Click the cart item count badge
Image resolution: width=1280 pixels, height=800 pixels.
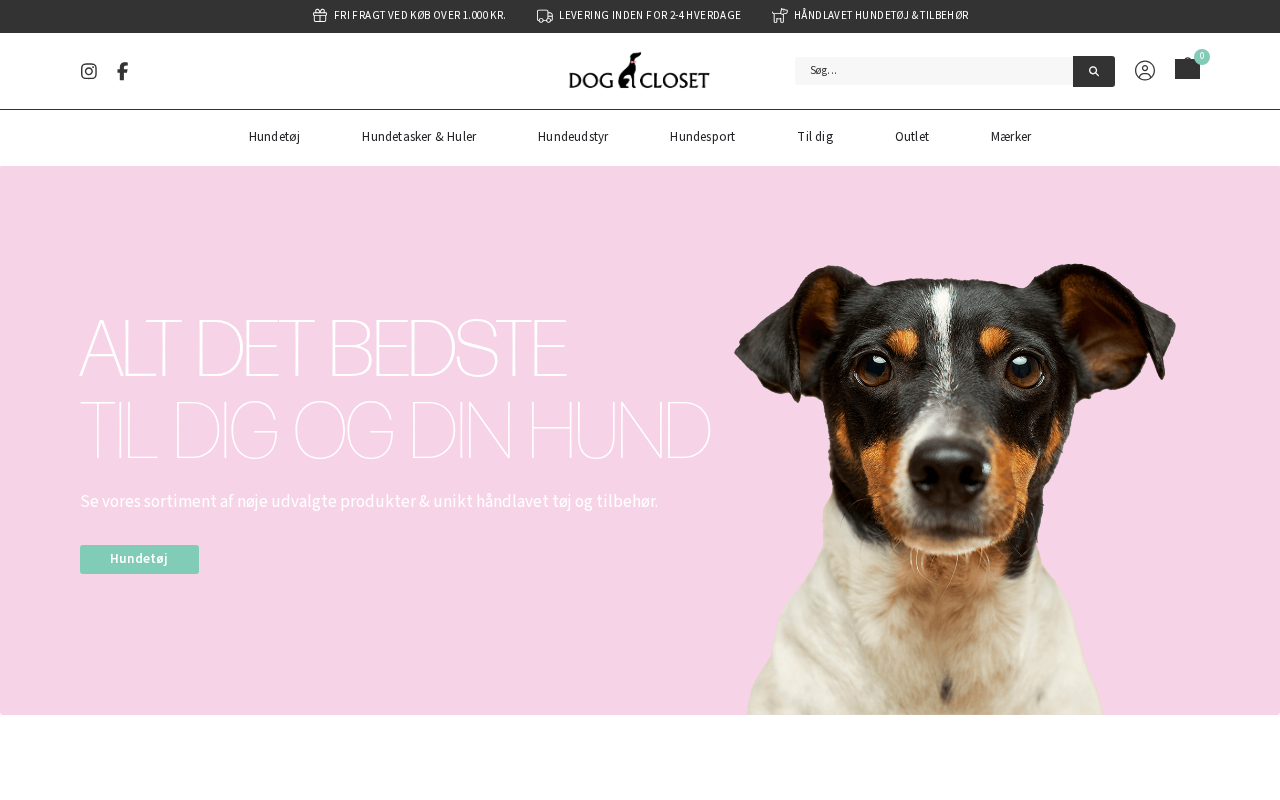click(1202, 57)
